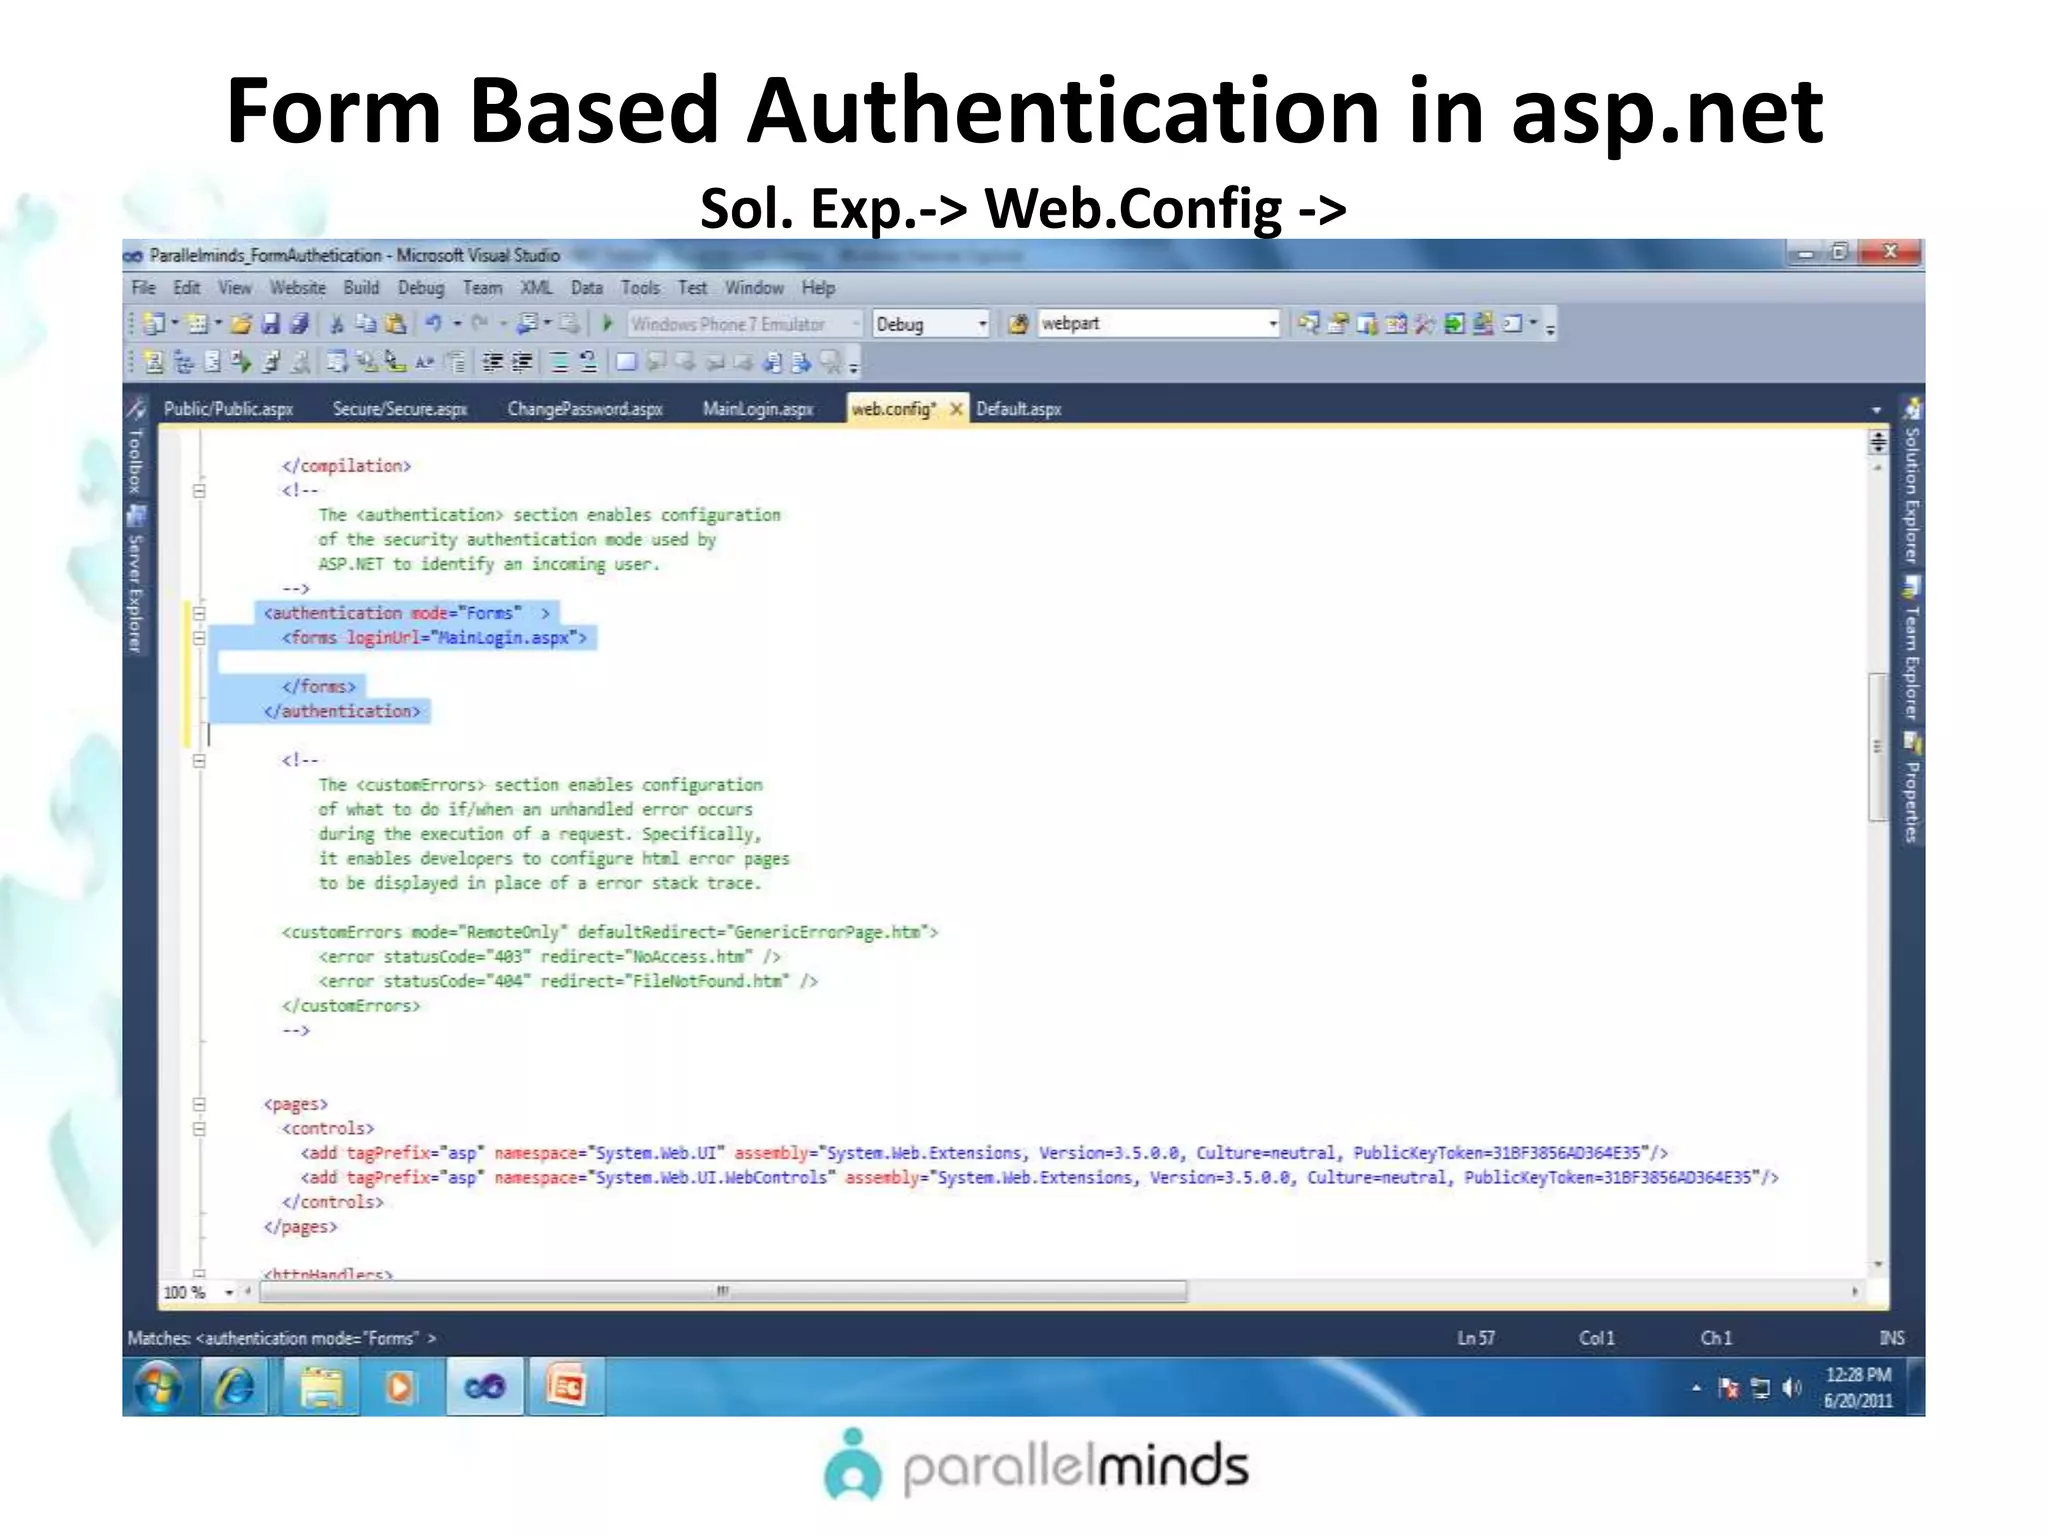Screen dimensions: 2048x1536
Task: Click the Undo arrow icon
Action: point(434,324)
